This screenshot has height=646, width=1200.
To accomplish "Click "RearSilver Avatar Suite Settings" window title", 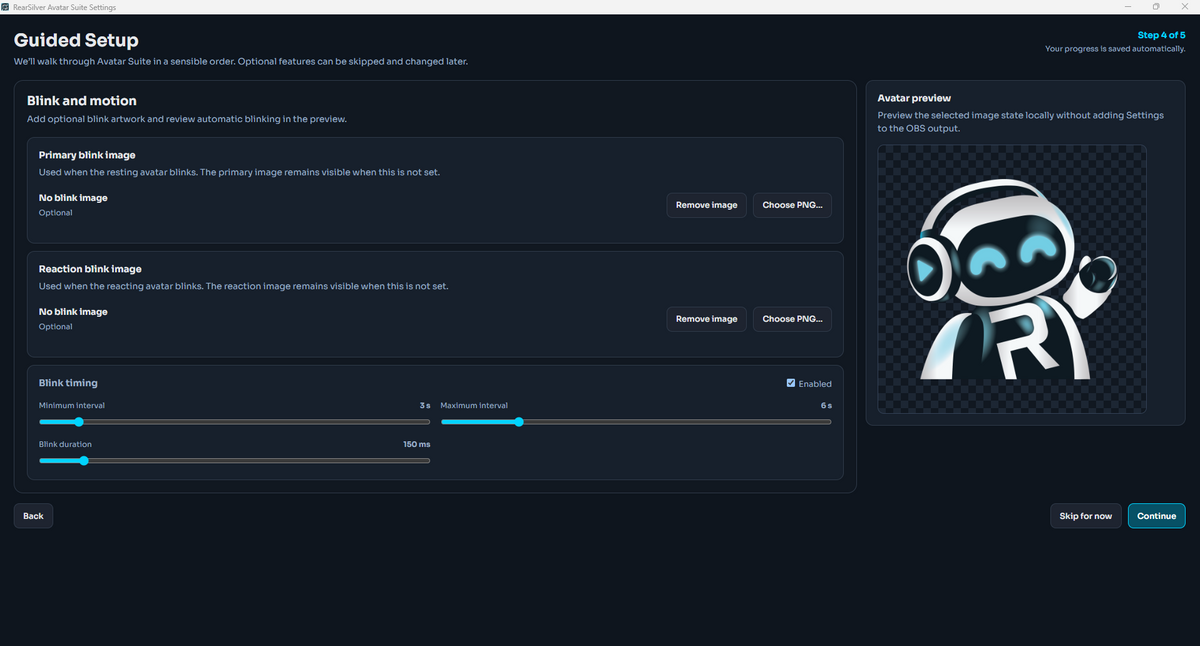I will pyautogui.click(x=64, y=7).
